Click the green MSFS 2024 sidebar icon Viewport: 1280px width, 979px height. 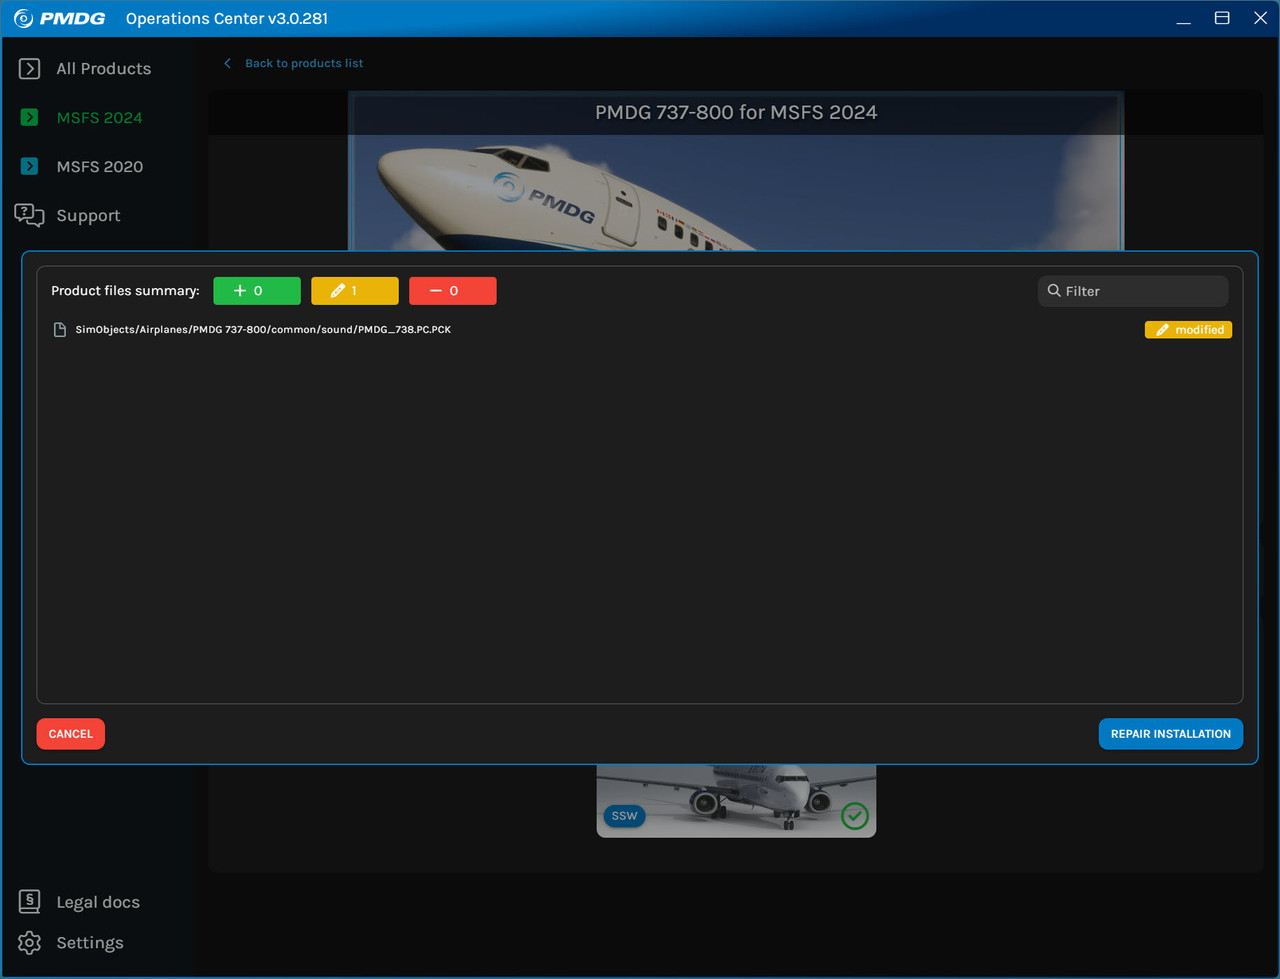[x=30, y=117]
